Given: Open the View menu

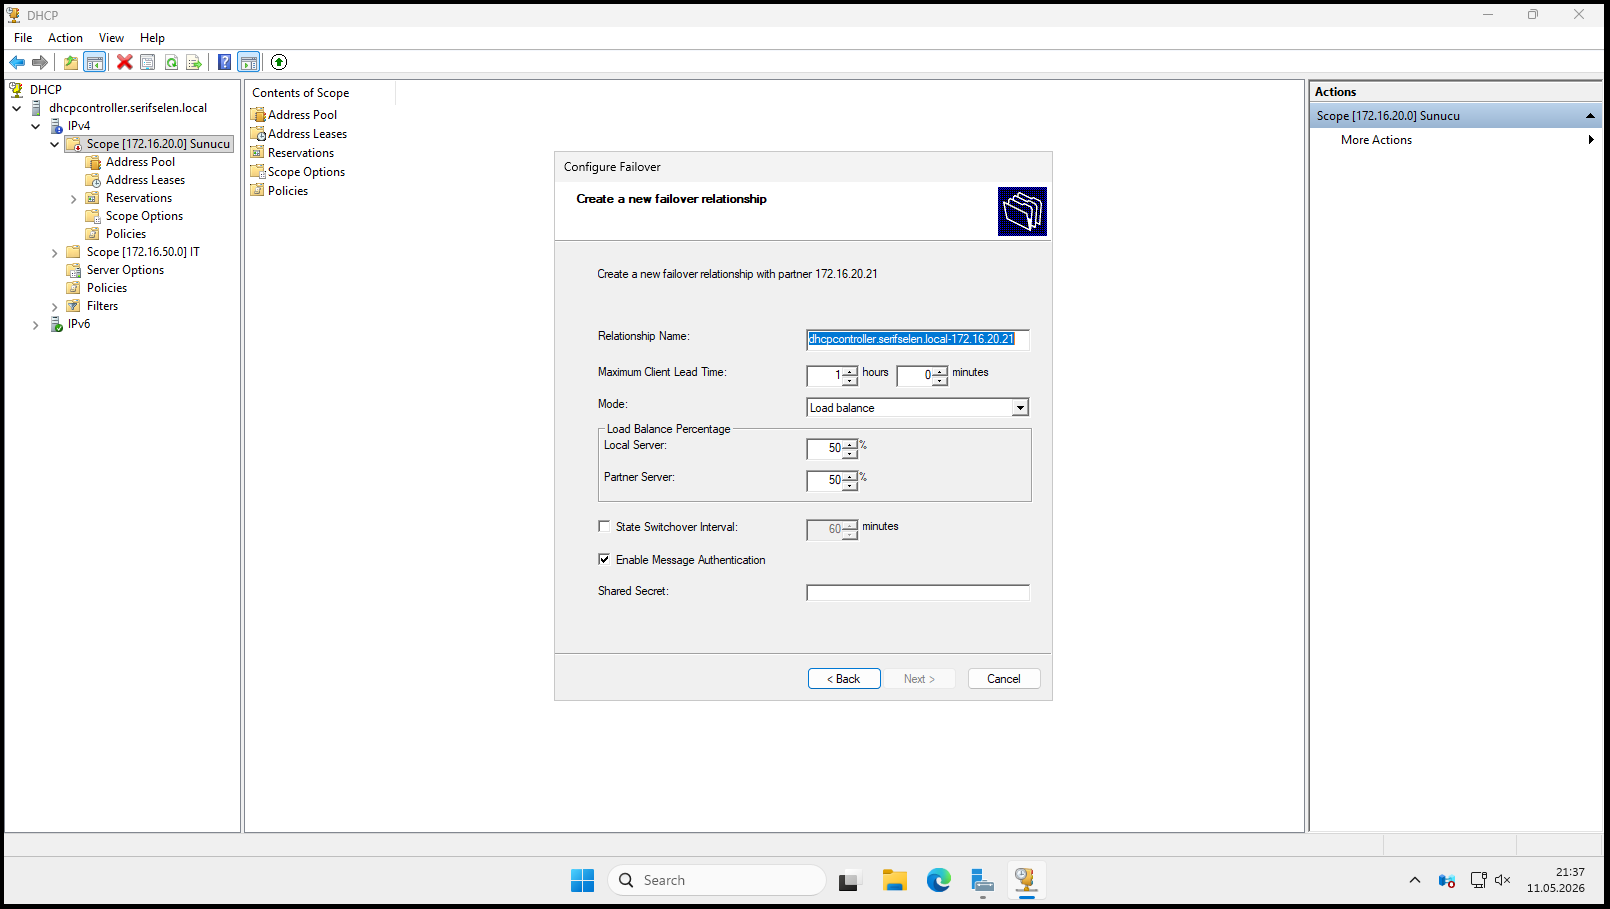Looking at the screenshot, I should pos(111,38).
